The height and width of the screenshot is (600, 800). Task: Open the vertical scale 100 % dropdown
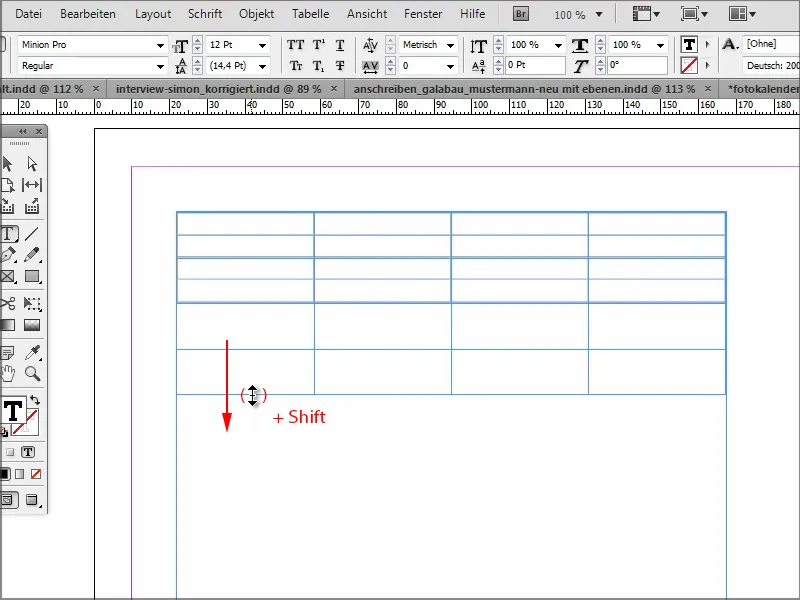pos(558,45)
